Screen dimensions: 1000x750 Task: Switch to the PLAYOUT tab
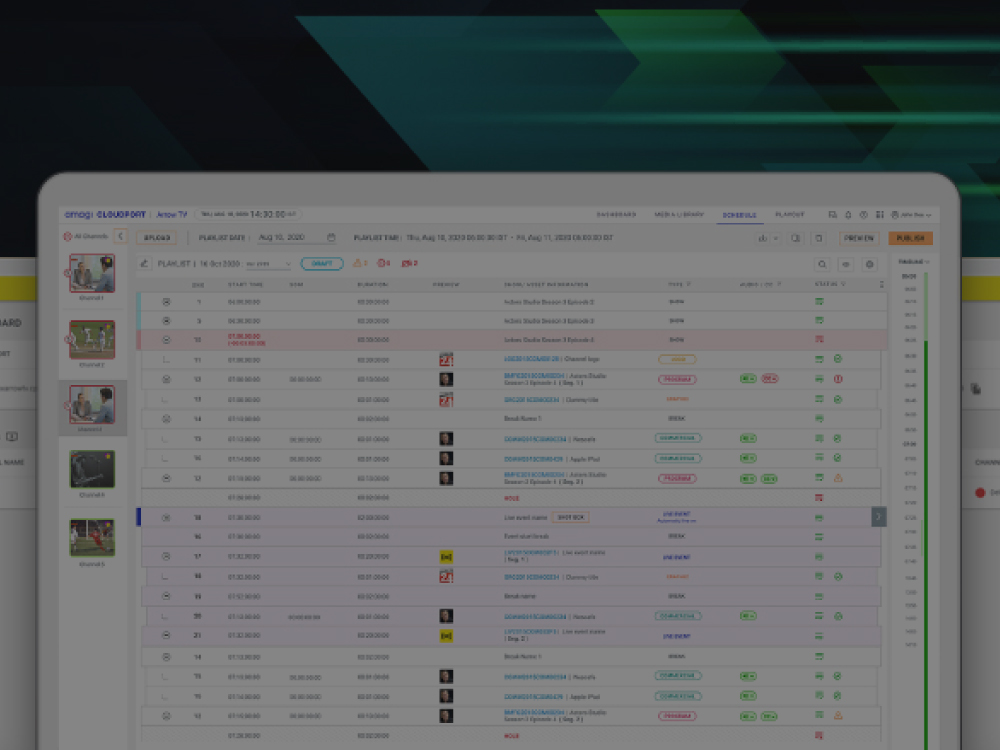click(x=790, y=215)
